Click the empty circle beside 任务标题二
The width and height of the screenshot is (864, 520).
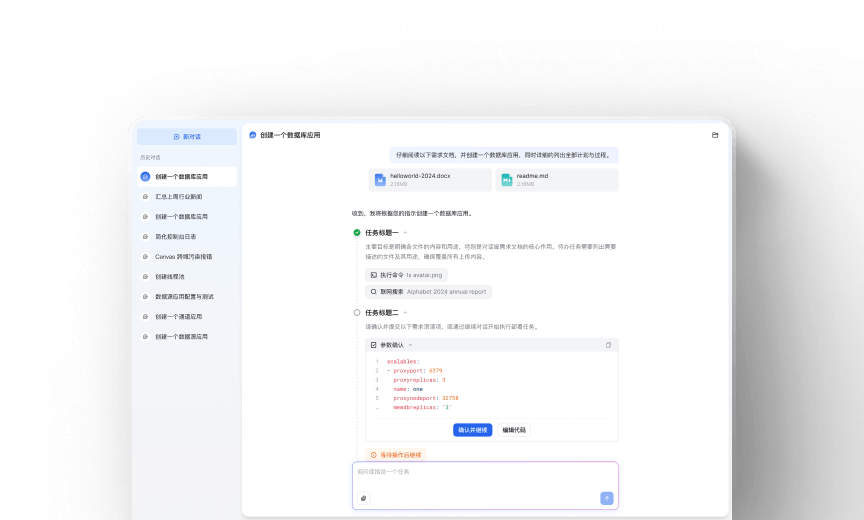click(357, 312)
